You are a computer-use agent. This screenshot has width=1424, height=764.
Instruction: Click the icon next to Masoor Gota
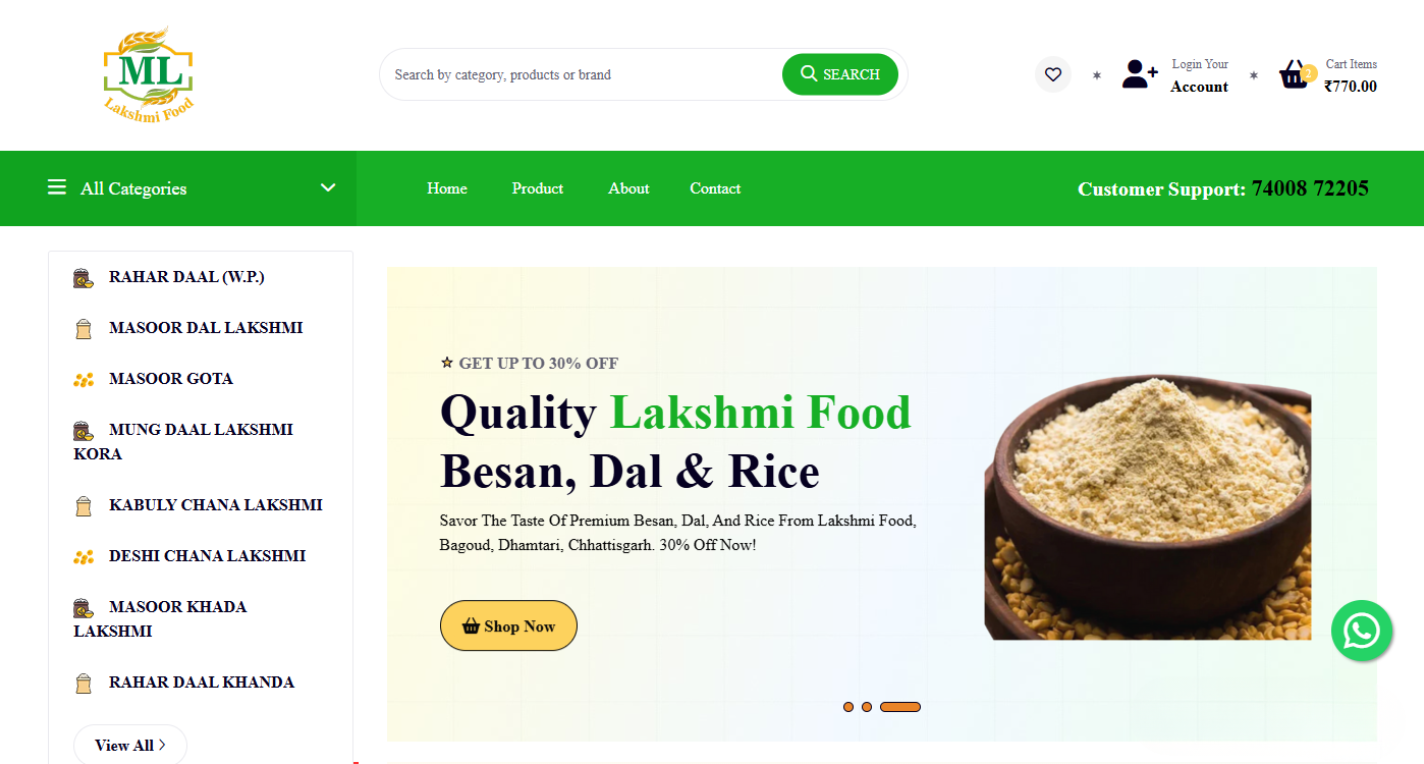(x=84, y=379)
